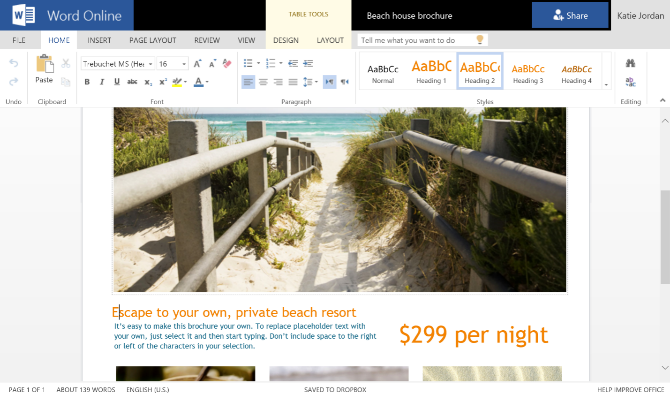Set left-to-right text direction
Screen dimensions: 670x394
(x=329, y=82)
